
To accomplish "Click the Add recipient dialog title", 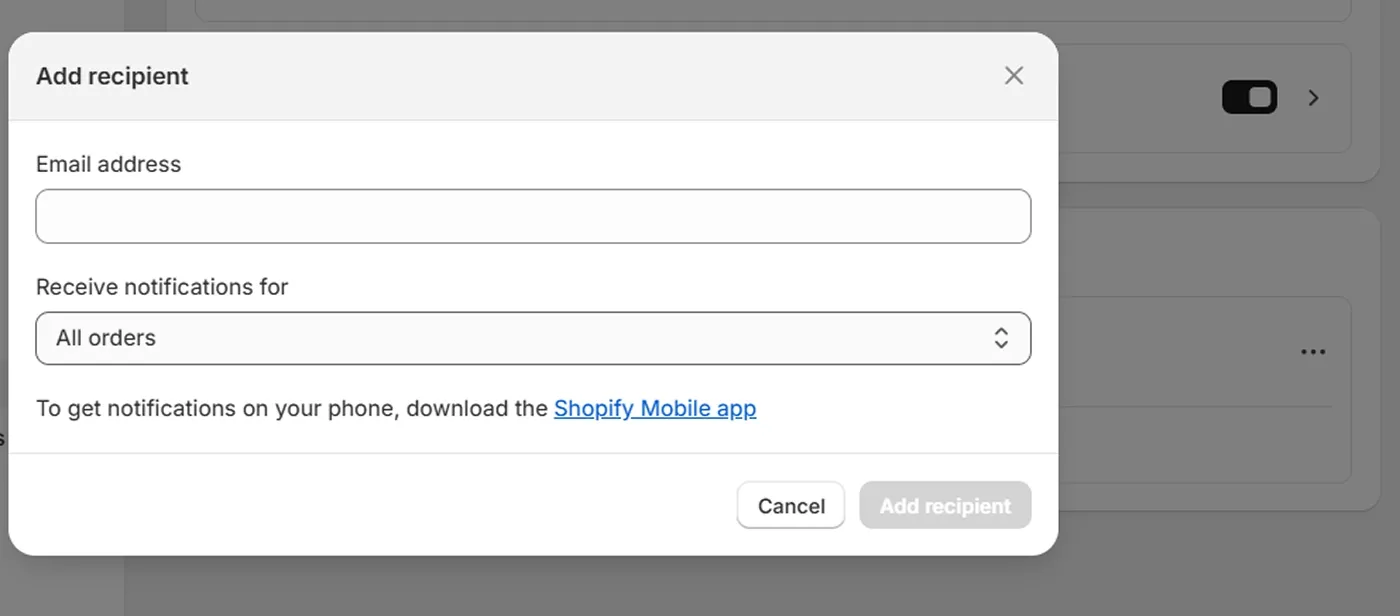I will point(112,75).
